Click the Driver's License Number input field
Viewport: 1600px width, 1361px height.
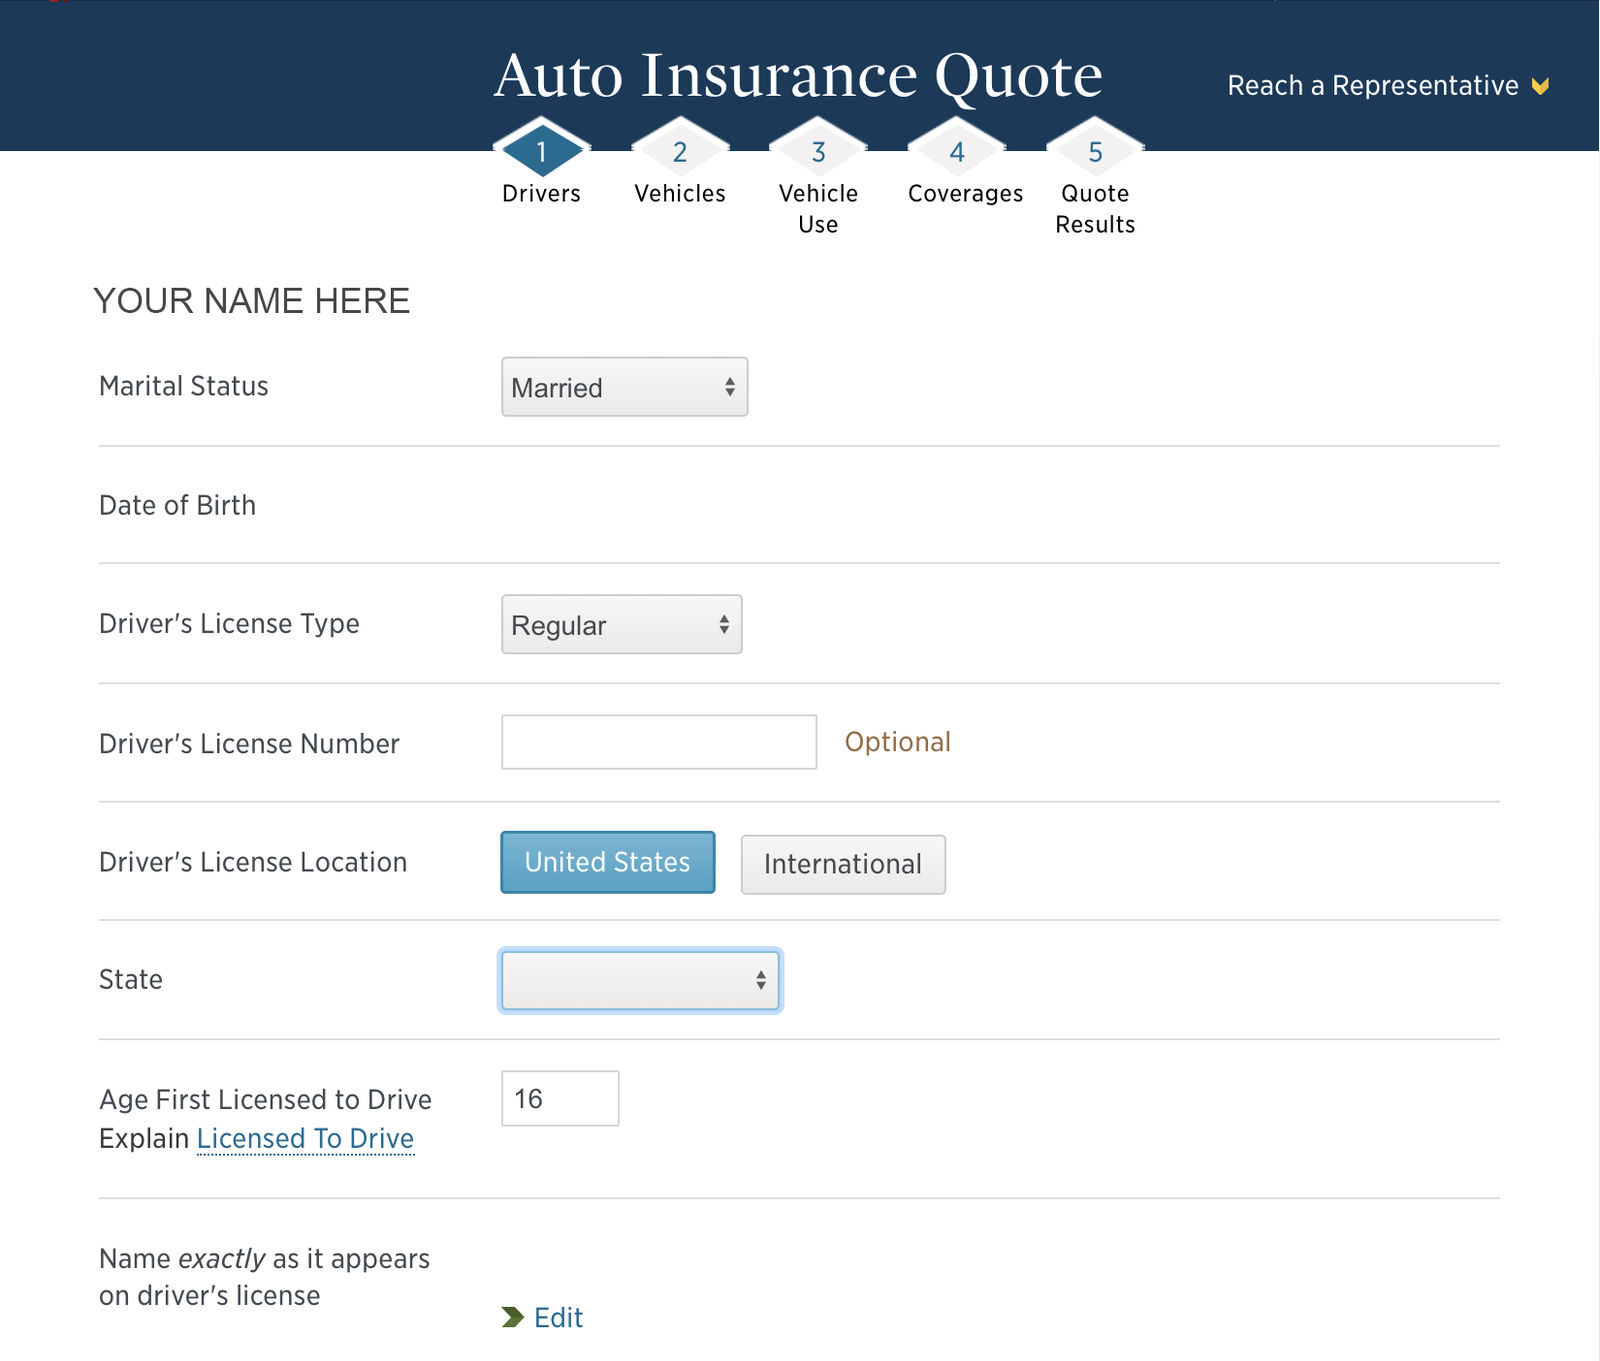point(659,743)
